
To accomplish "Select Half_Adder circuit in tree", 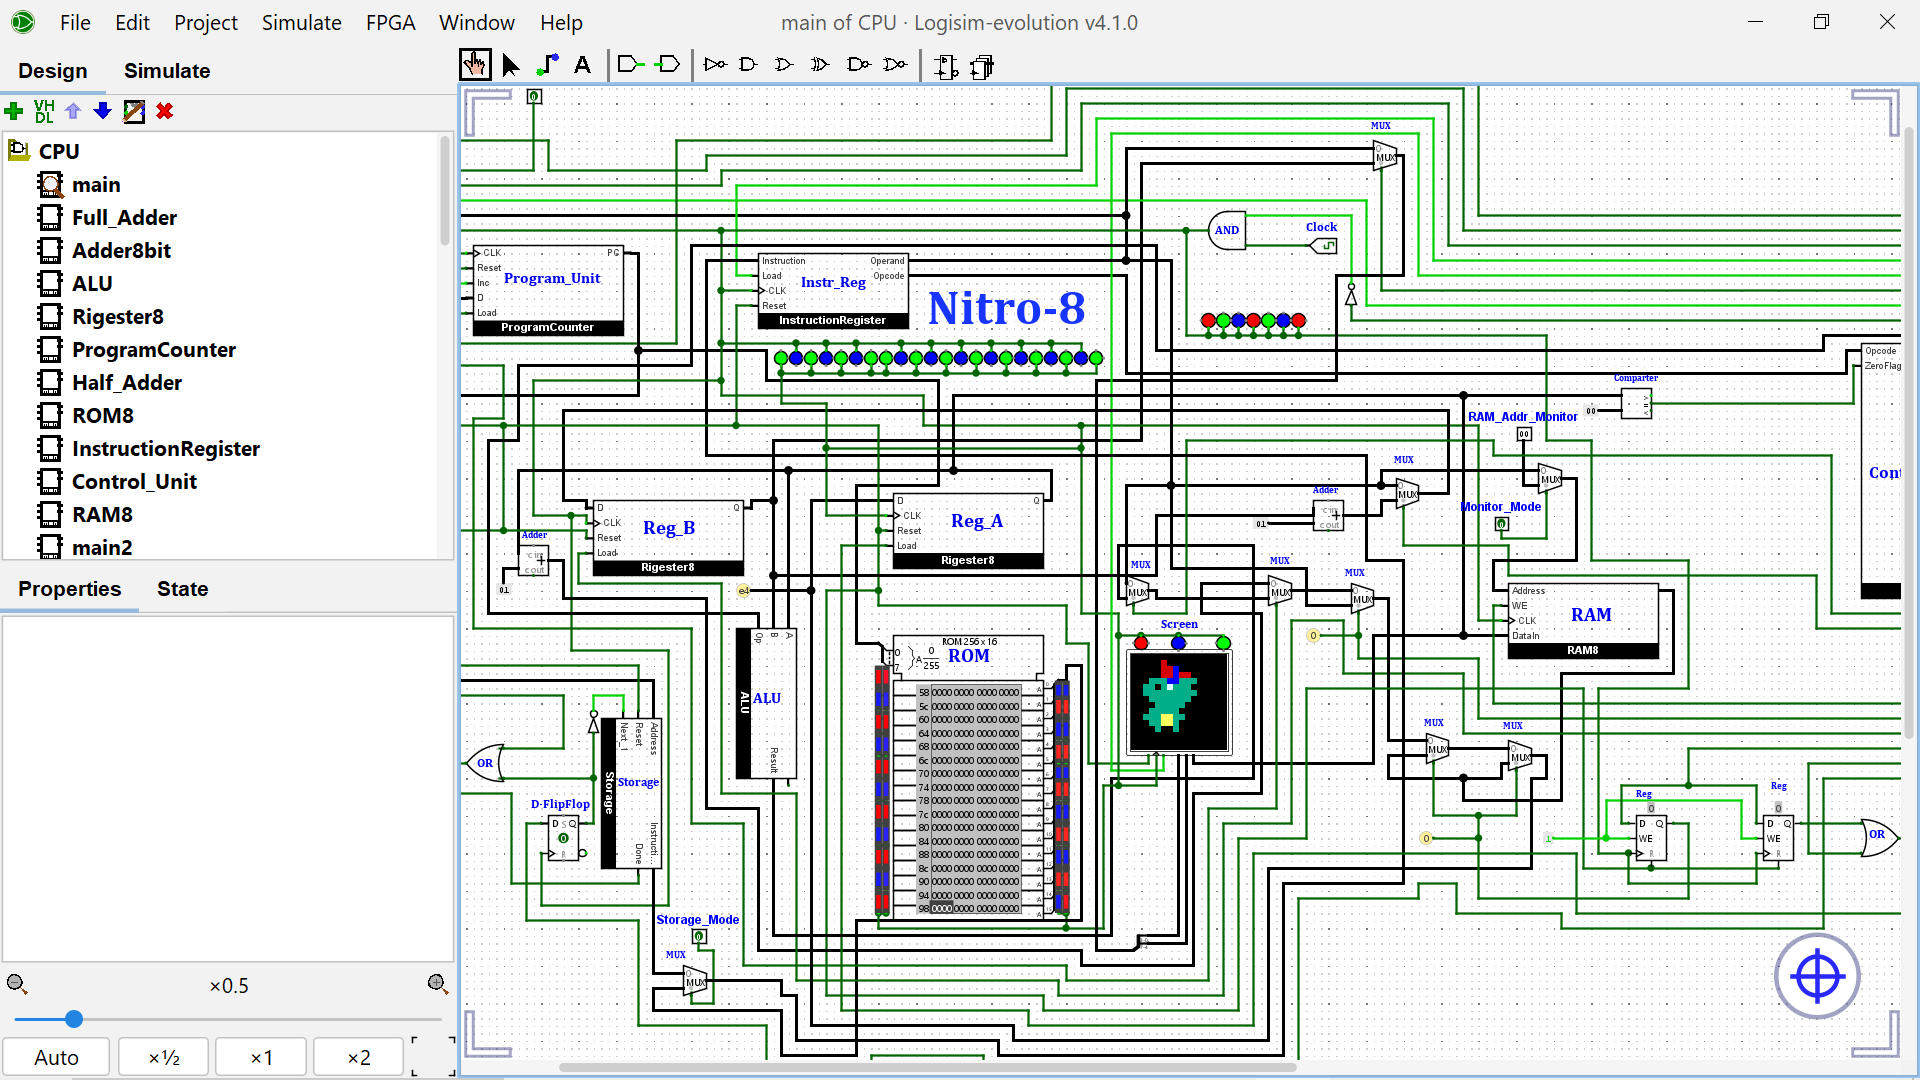I will 127,383.
